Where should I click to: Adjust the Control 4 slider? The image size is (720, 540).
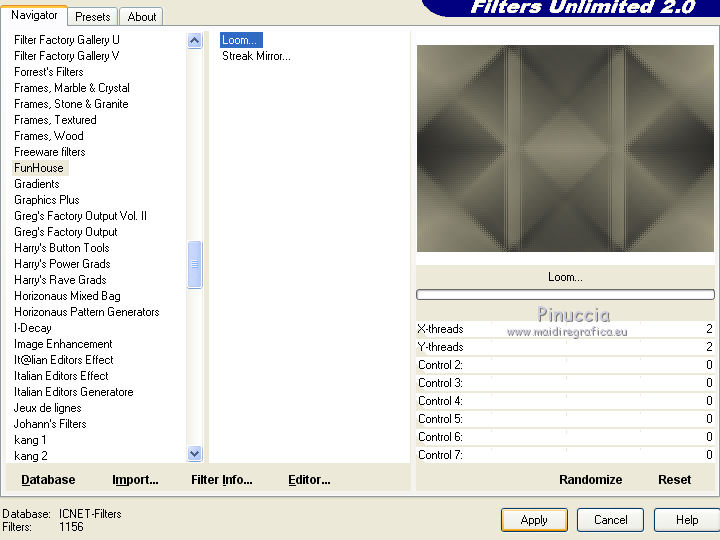[565, 401]
